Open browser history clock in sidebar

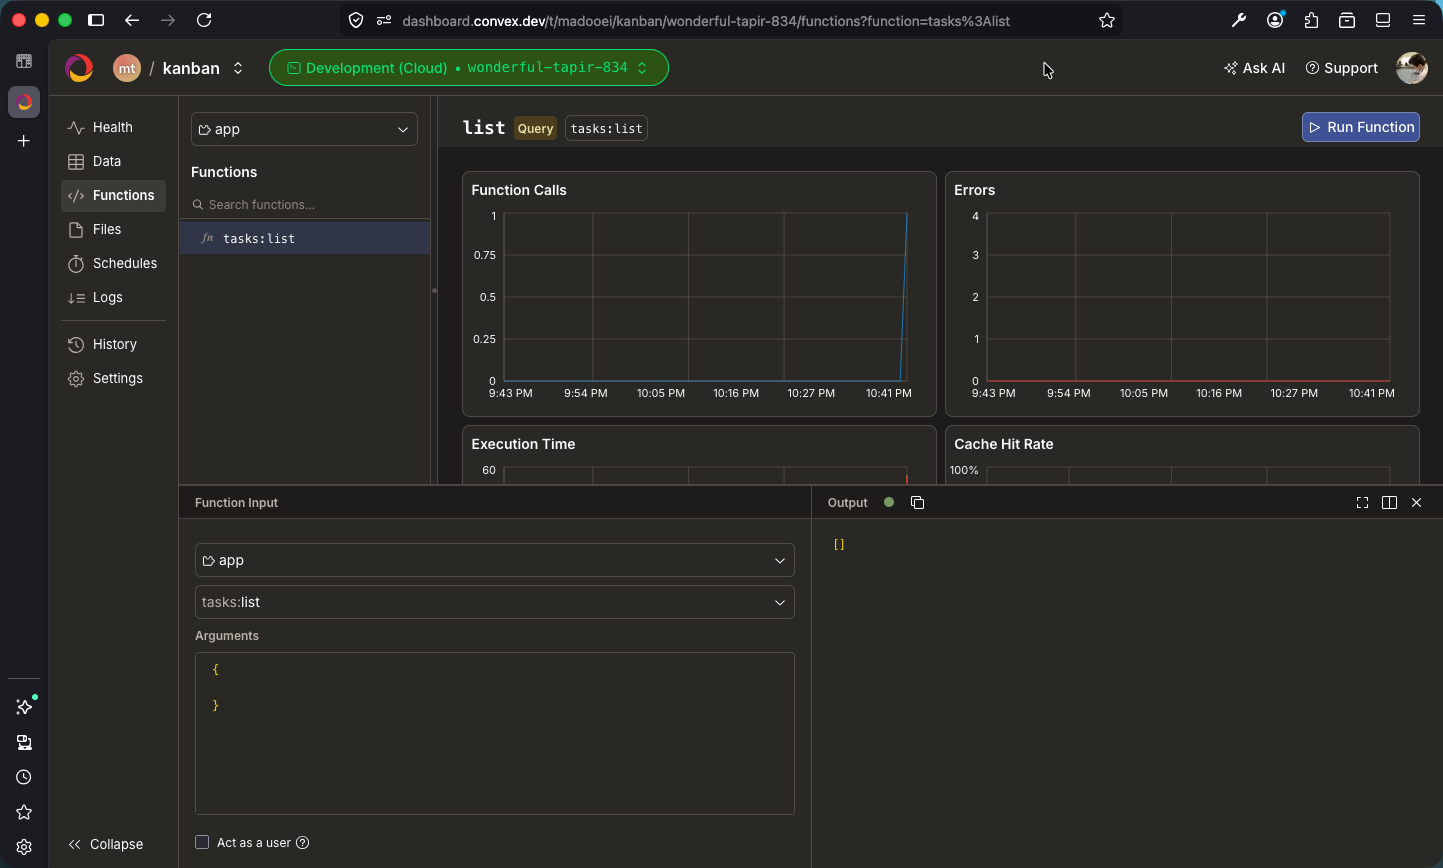24,777
